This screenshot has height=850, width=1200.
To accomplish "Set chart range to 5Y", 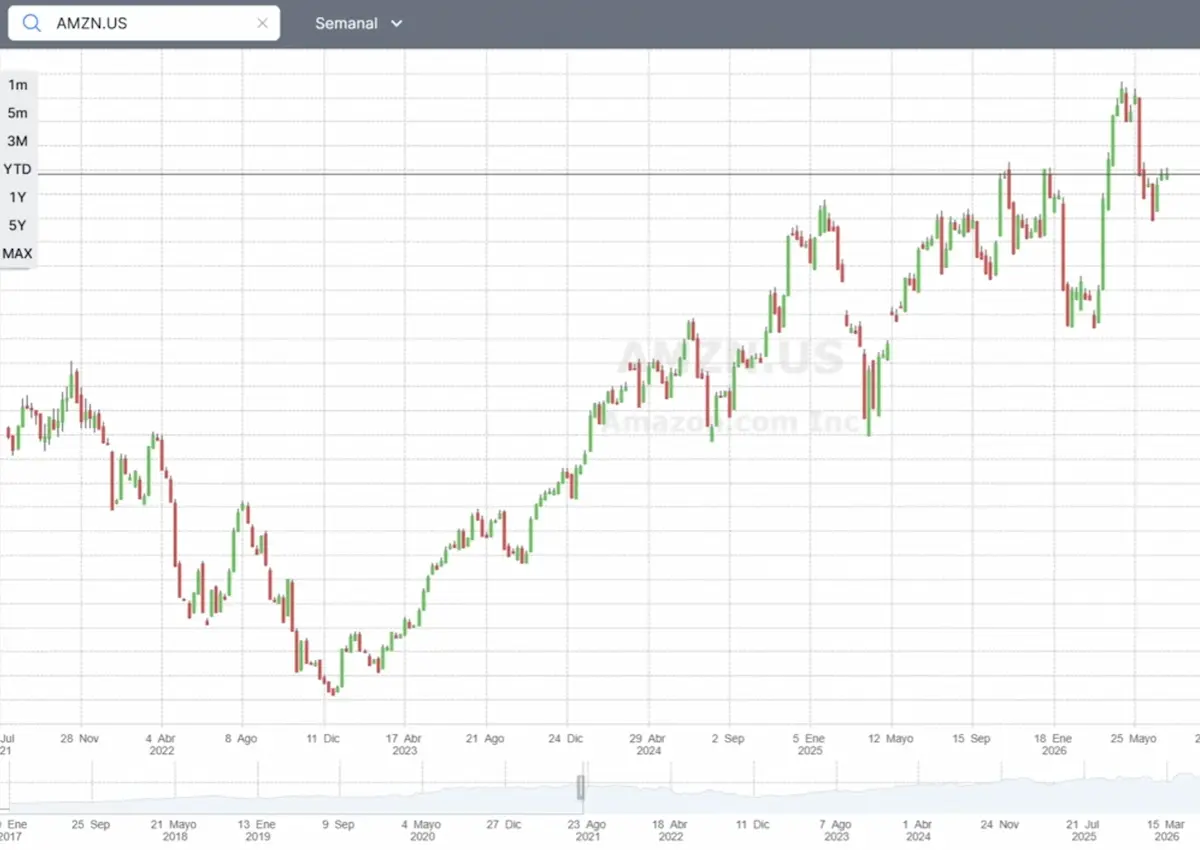I will click(x=18, y=225).
